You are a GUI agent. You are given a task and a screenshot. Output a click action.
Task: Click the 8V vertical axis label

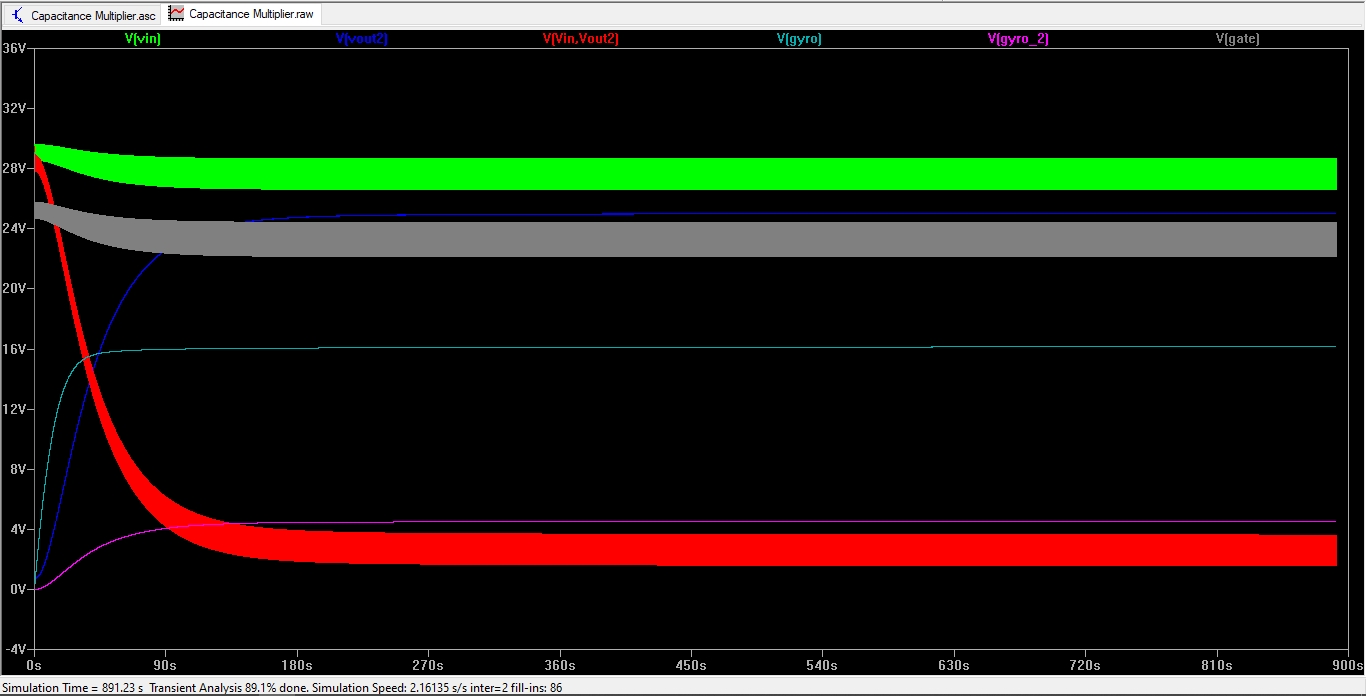[17, 469]
